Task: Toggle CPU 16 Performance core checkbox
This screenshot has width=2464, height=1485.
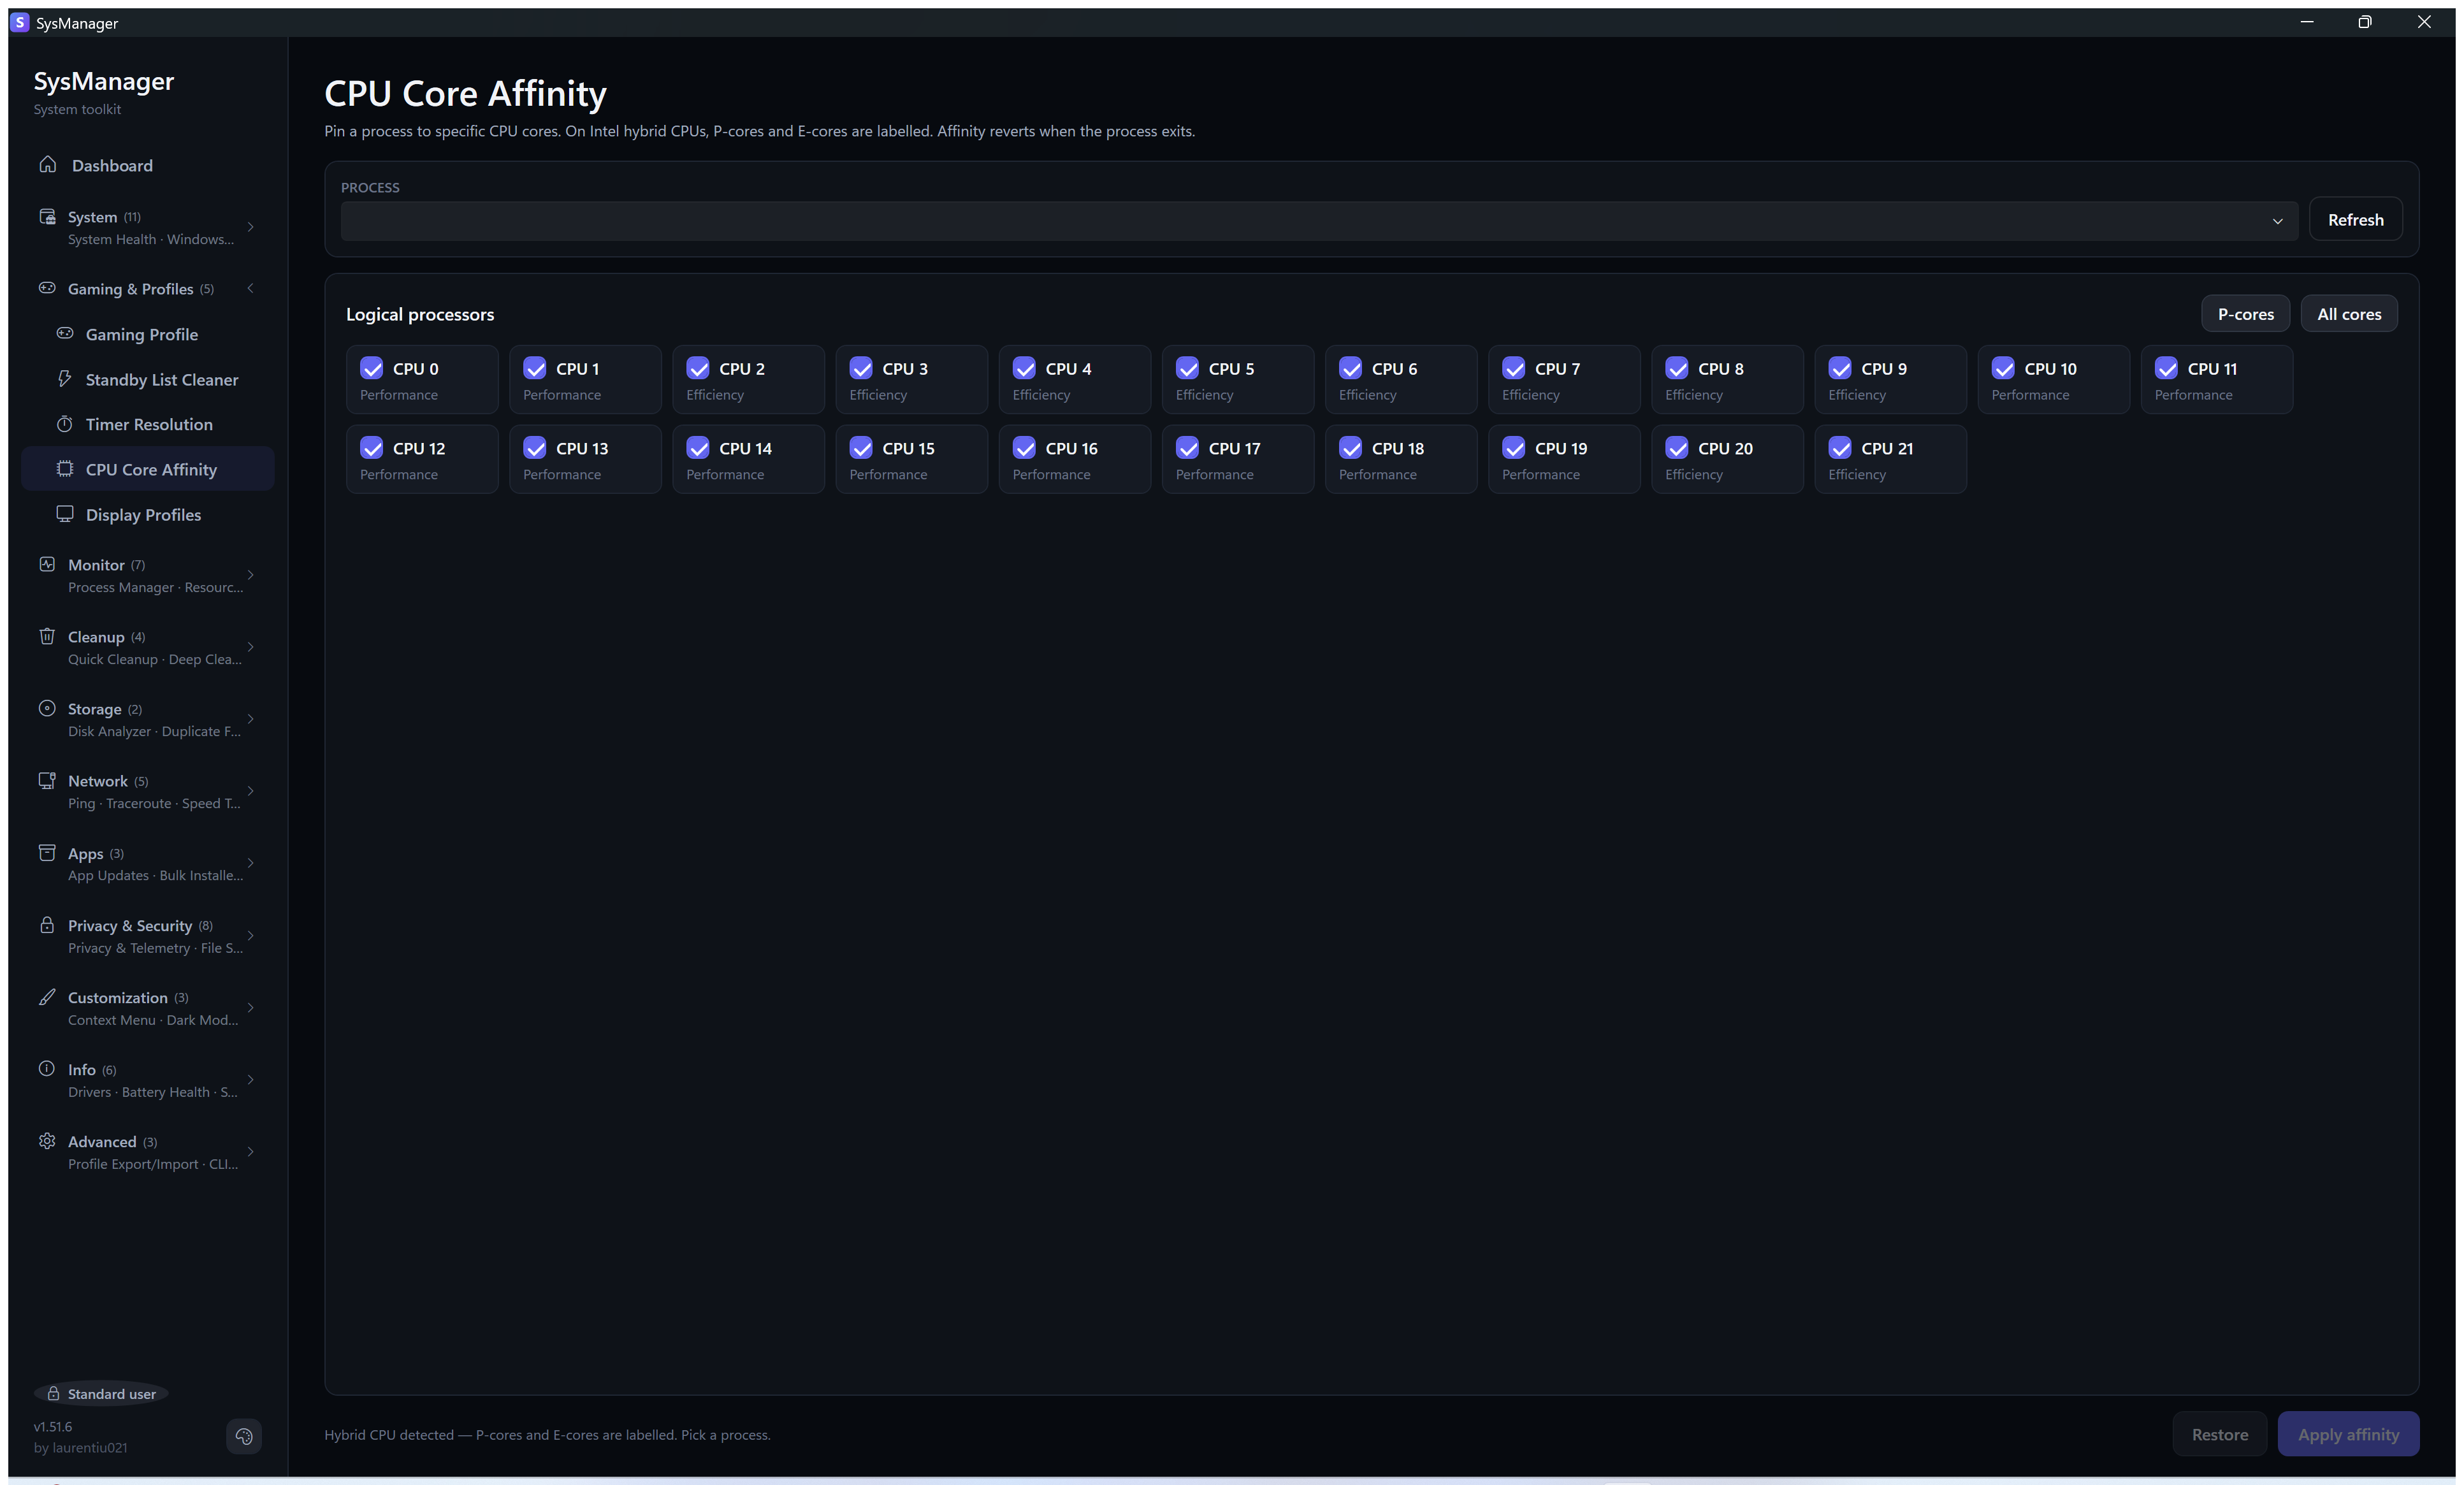Action: 1025,448
